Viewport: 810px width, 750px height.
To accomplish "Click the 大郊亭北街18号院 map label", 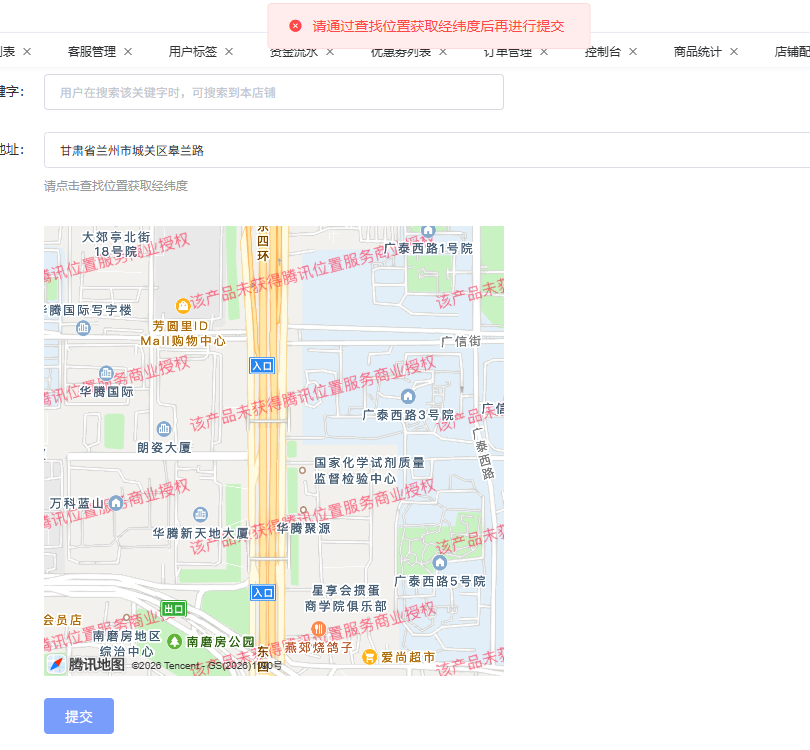I will click(x=116, y=244).
